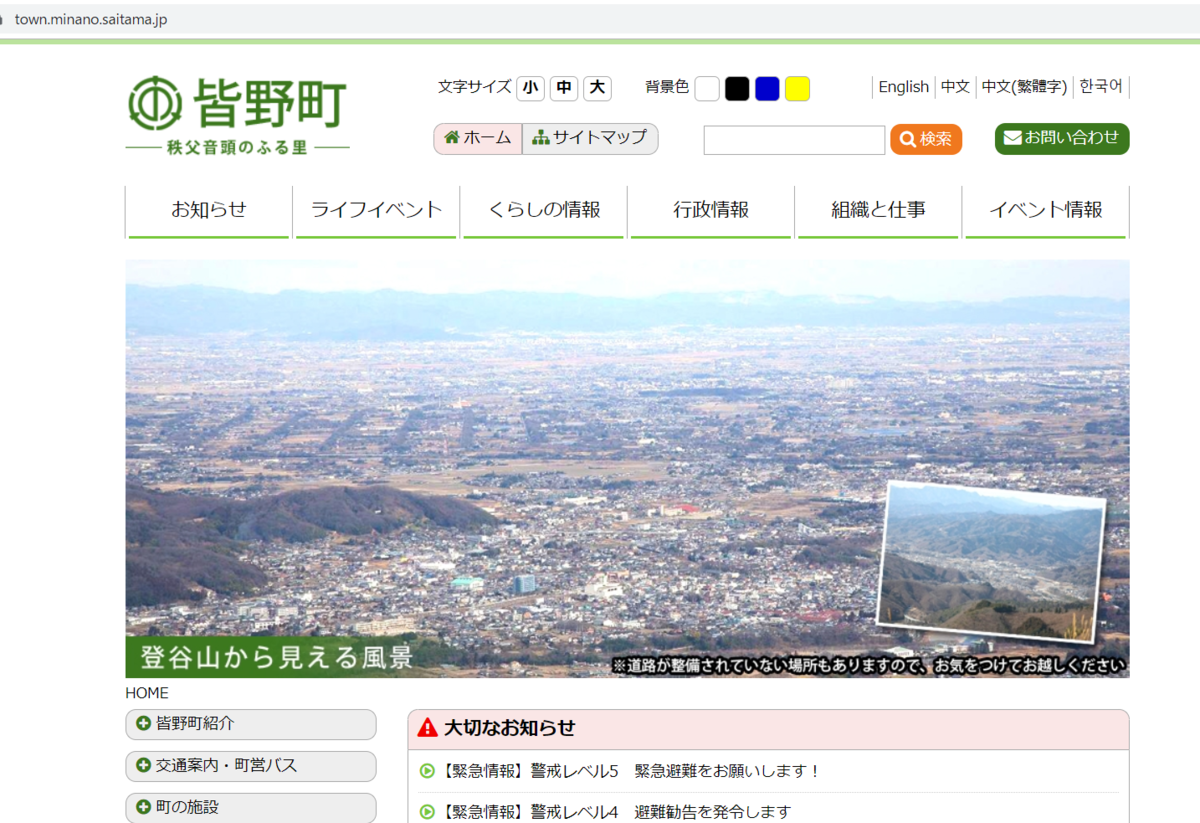Switch language to 한국어
1200x823 pixels.
pos(1101,87)
